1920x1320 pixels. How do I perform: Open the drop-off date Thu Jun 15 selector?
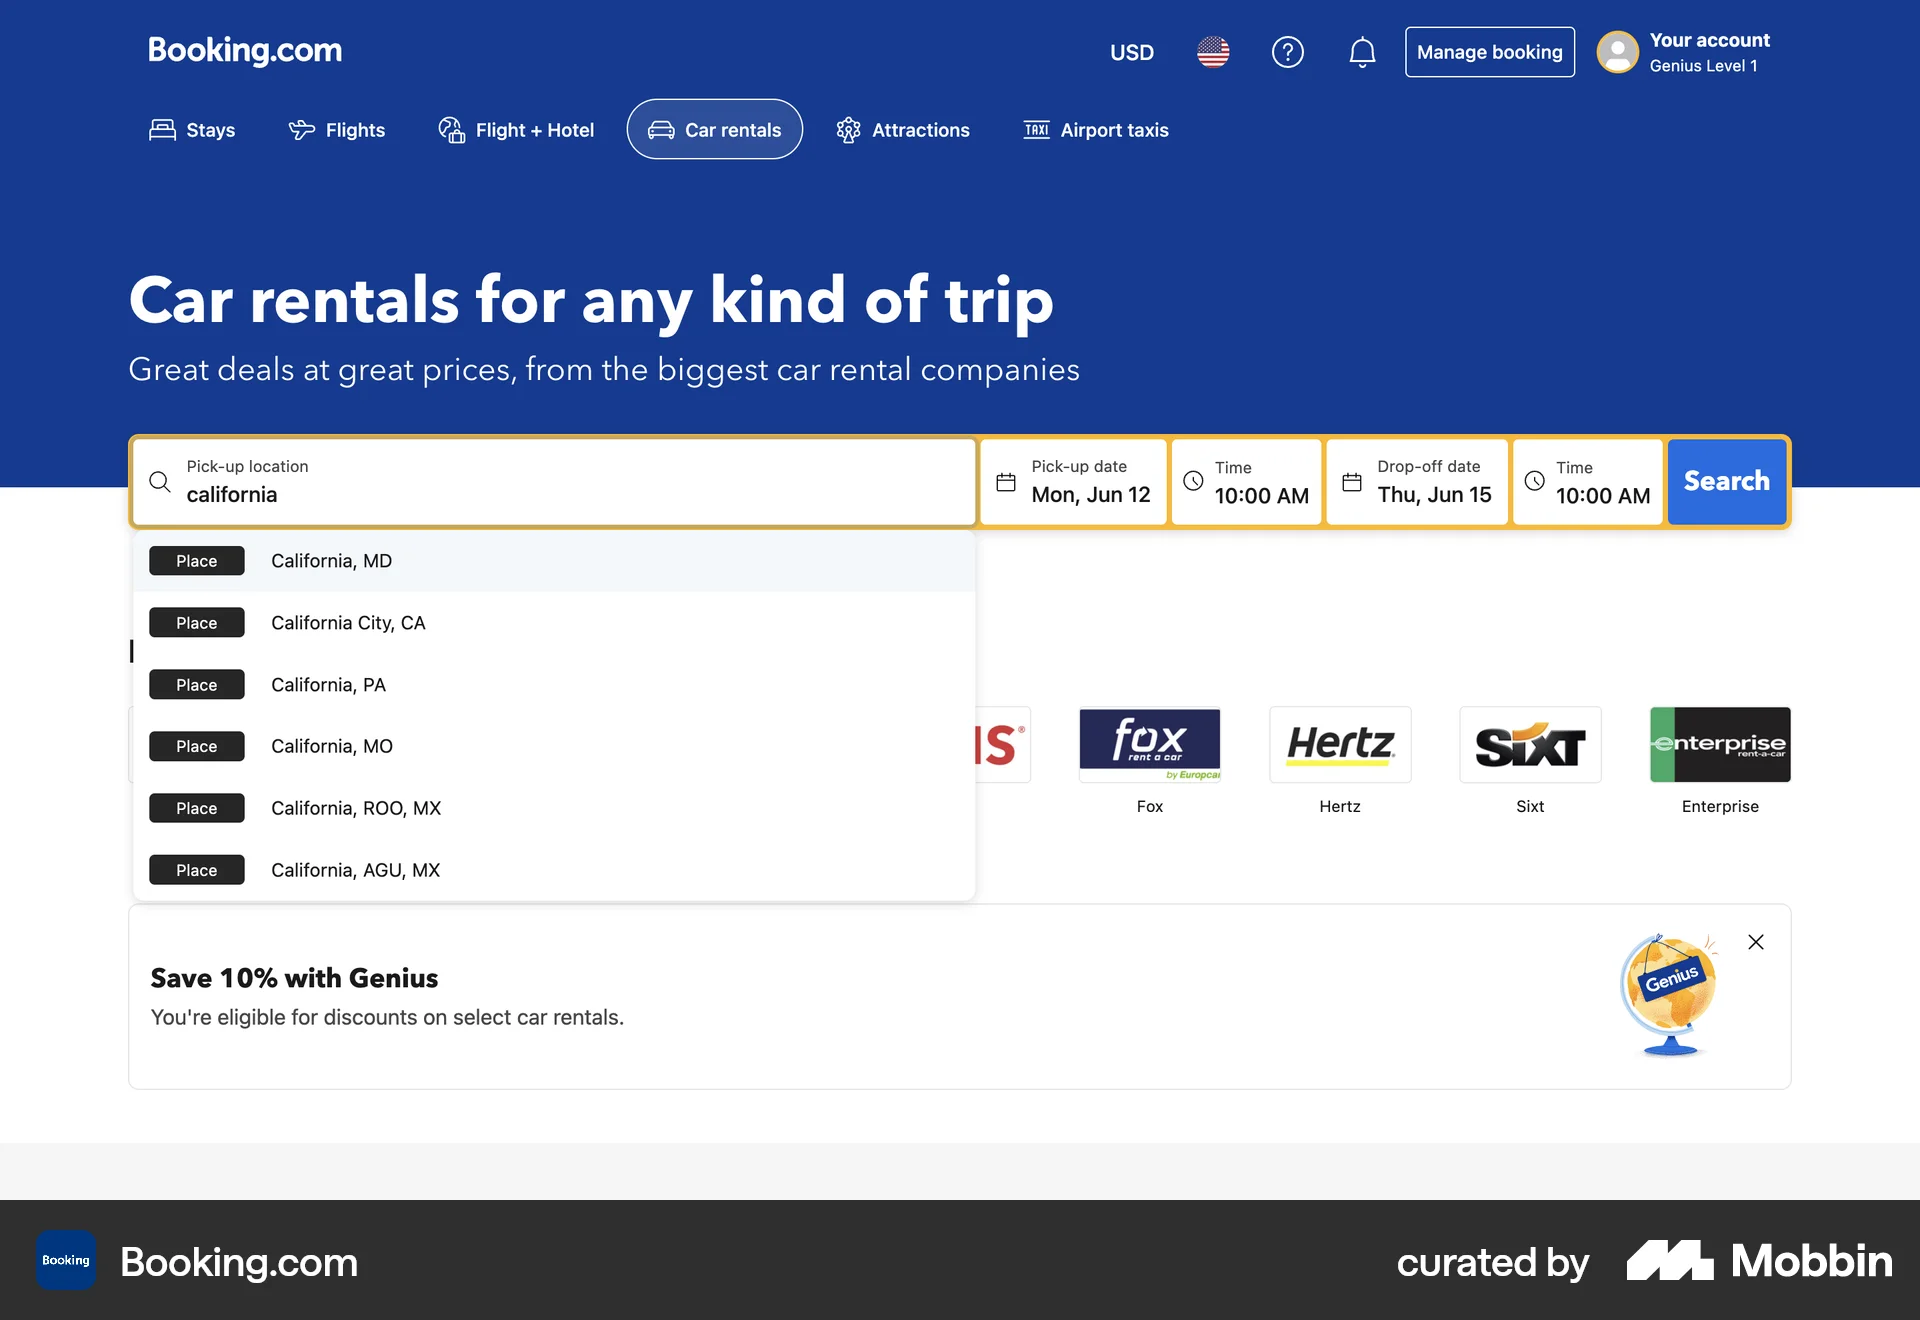click(x=1416, y=481)
